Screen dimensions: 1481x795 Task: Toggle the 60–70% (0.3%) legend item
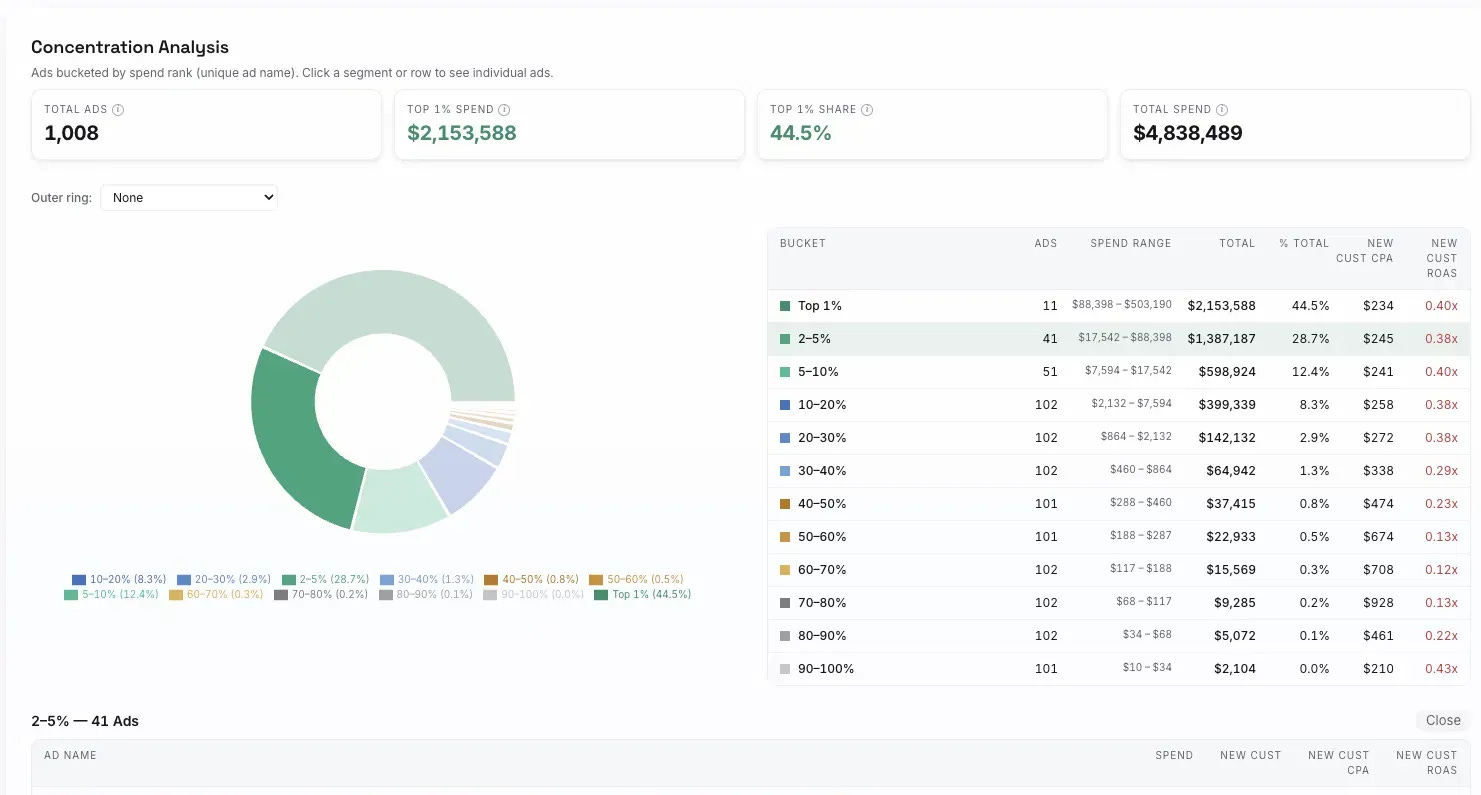216,594
